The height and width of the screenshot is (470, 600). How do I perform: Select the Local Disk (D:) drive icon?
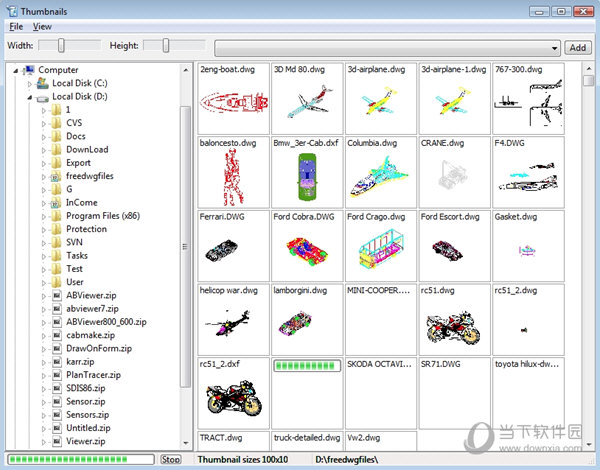[x=42, y=98]
